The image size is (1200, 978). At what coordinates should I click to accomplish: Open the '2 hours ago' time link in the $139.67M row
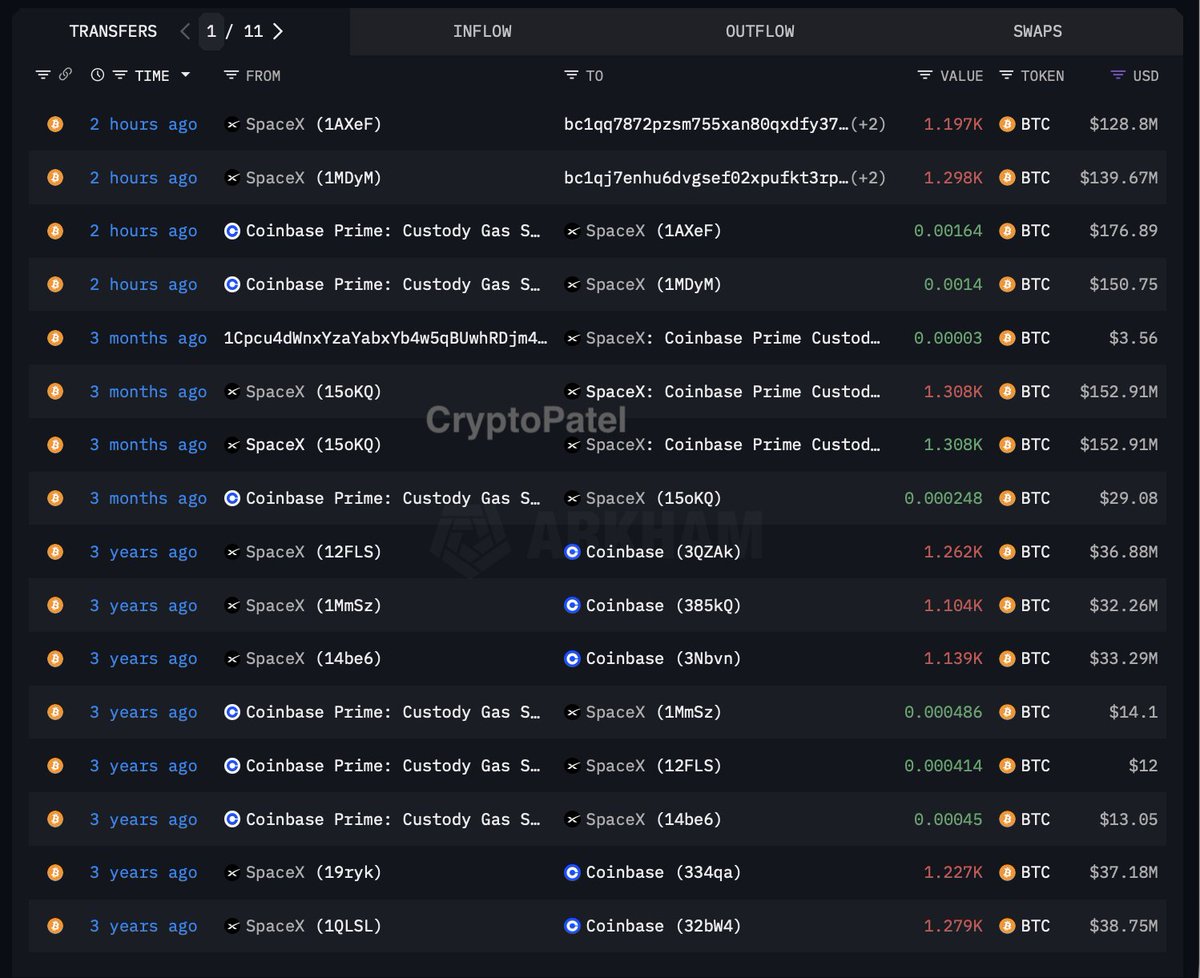click(x=143, y=178)
